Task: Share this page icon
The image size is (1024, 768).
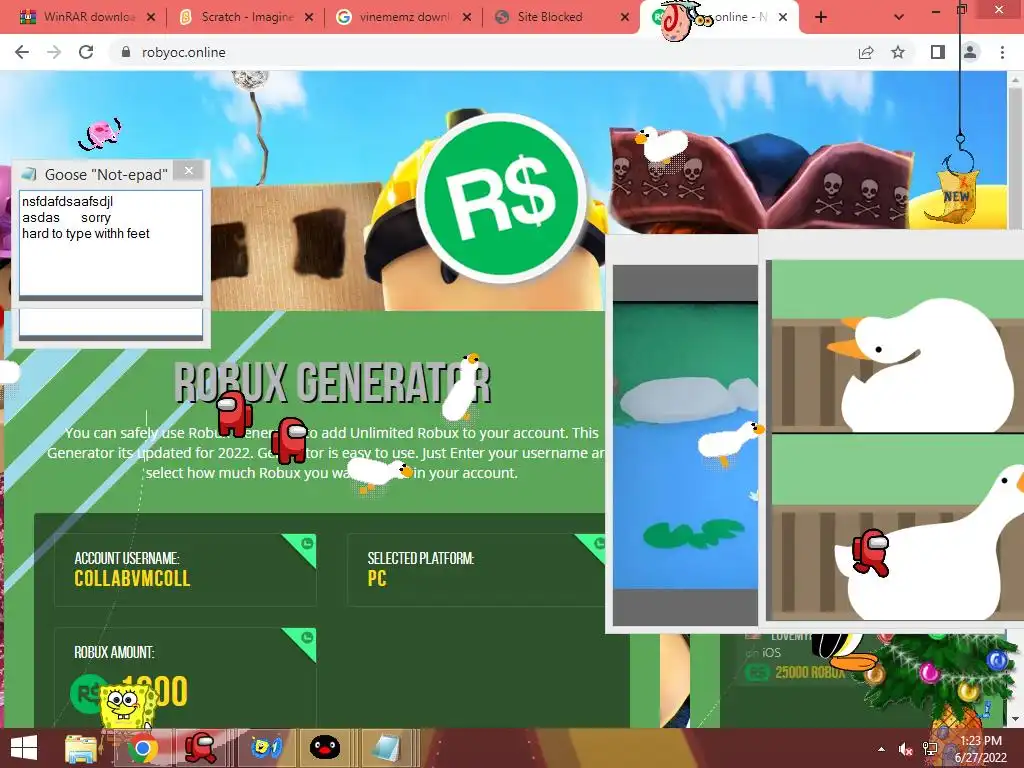Action: [866, 52]
